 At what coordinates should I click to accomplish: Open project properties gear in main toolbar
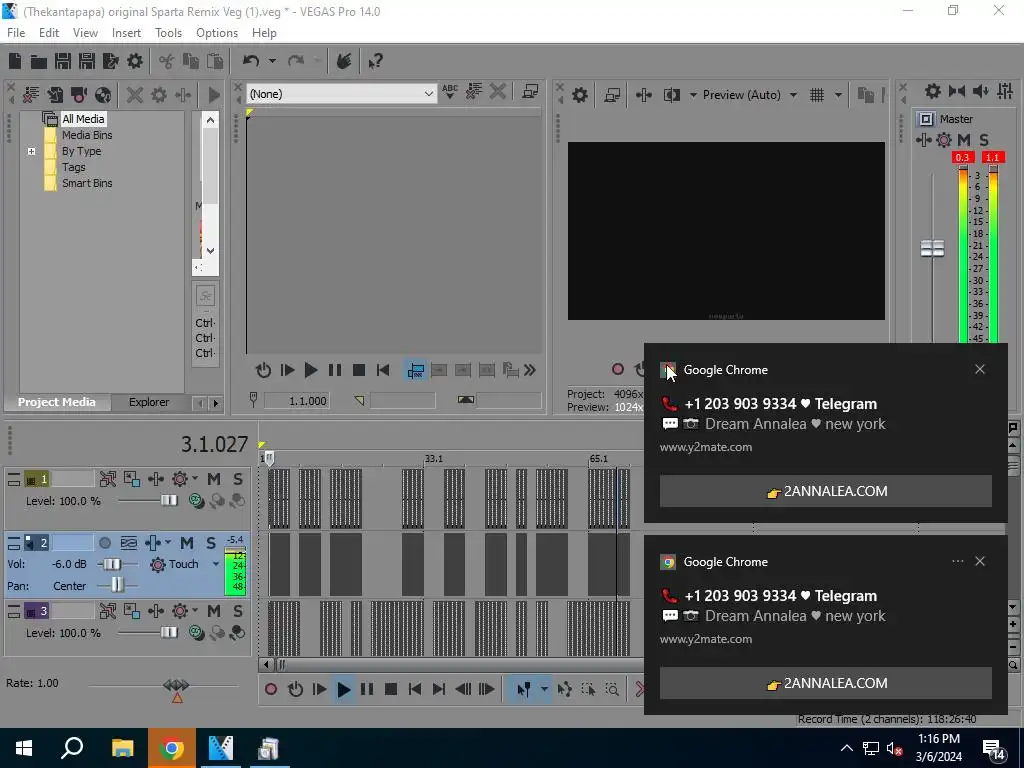pyautogui.click(x=135, y=61)
